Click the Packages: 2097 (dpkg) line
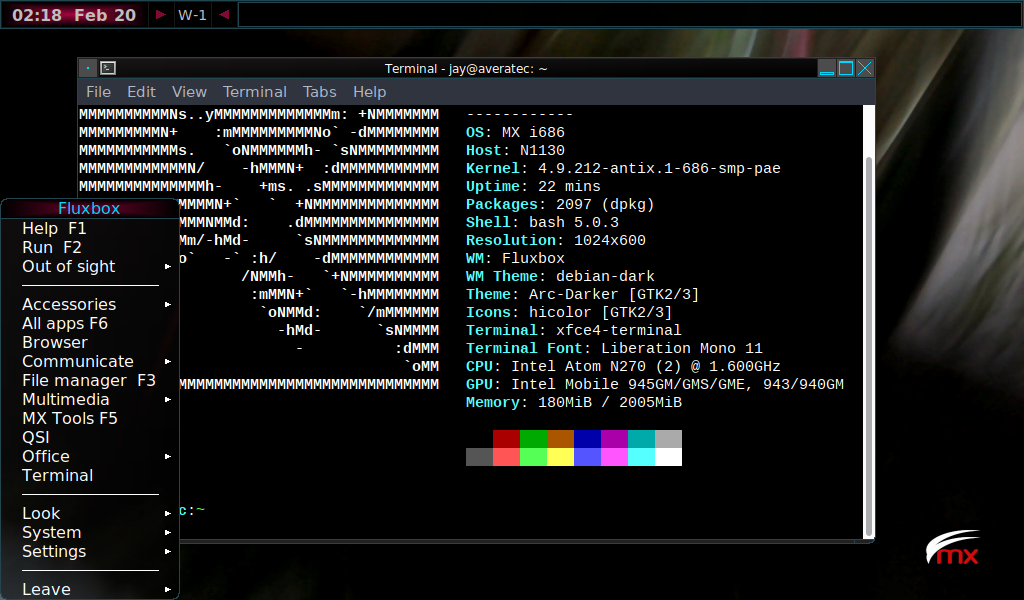Viewport: 1024px width, 600px height. tap(560, 204)
